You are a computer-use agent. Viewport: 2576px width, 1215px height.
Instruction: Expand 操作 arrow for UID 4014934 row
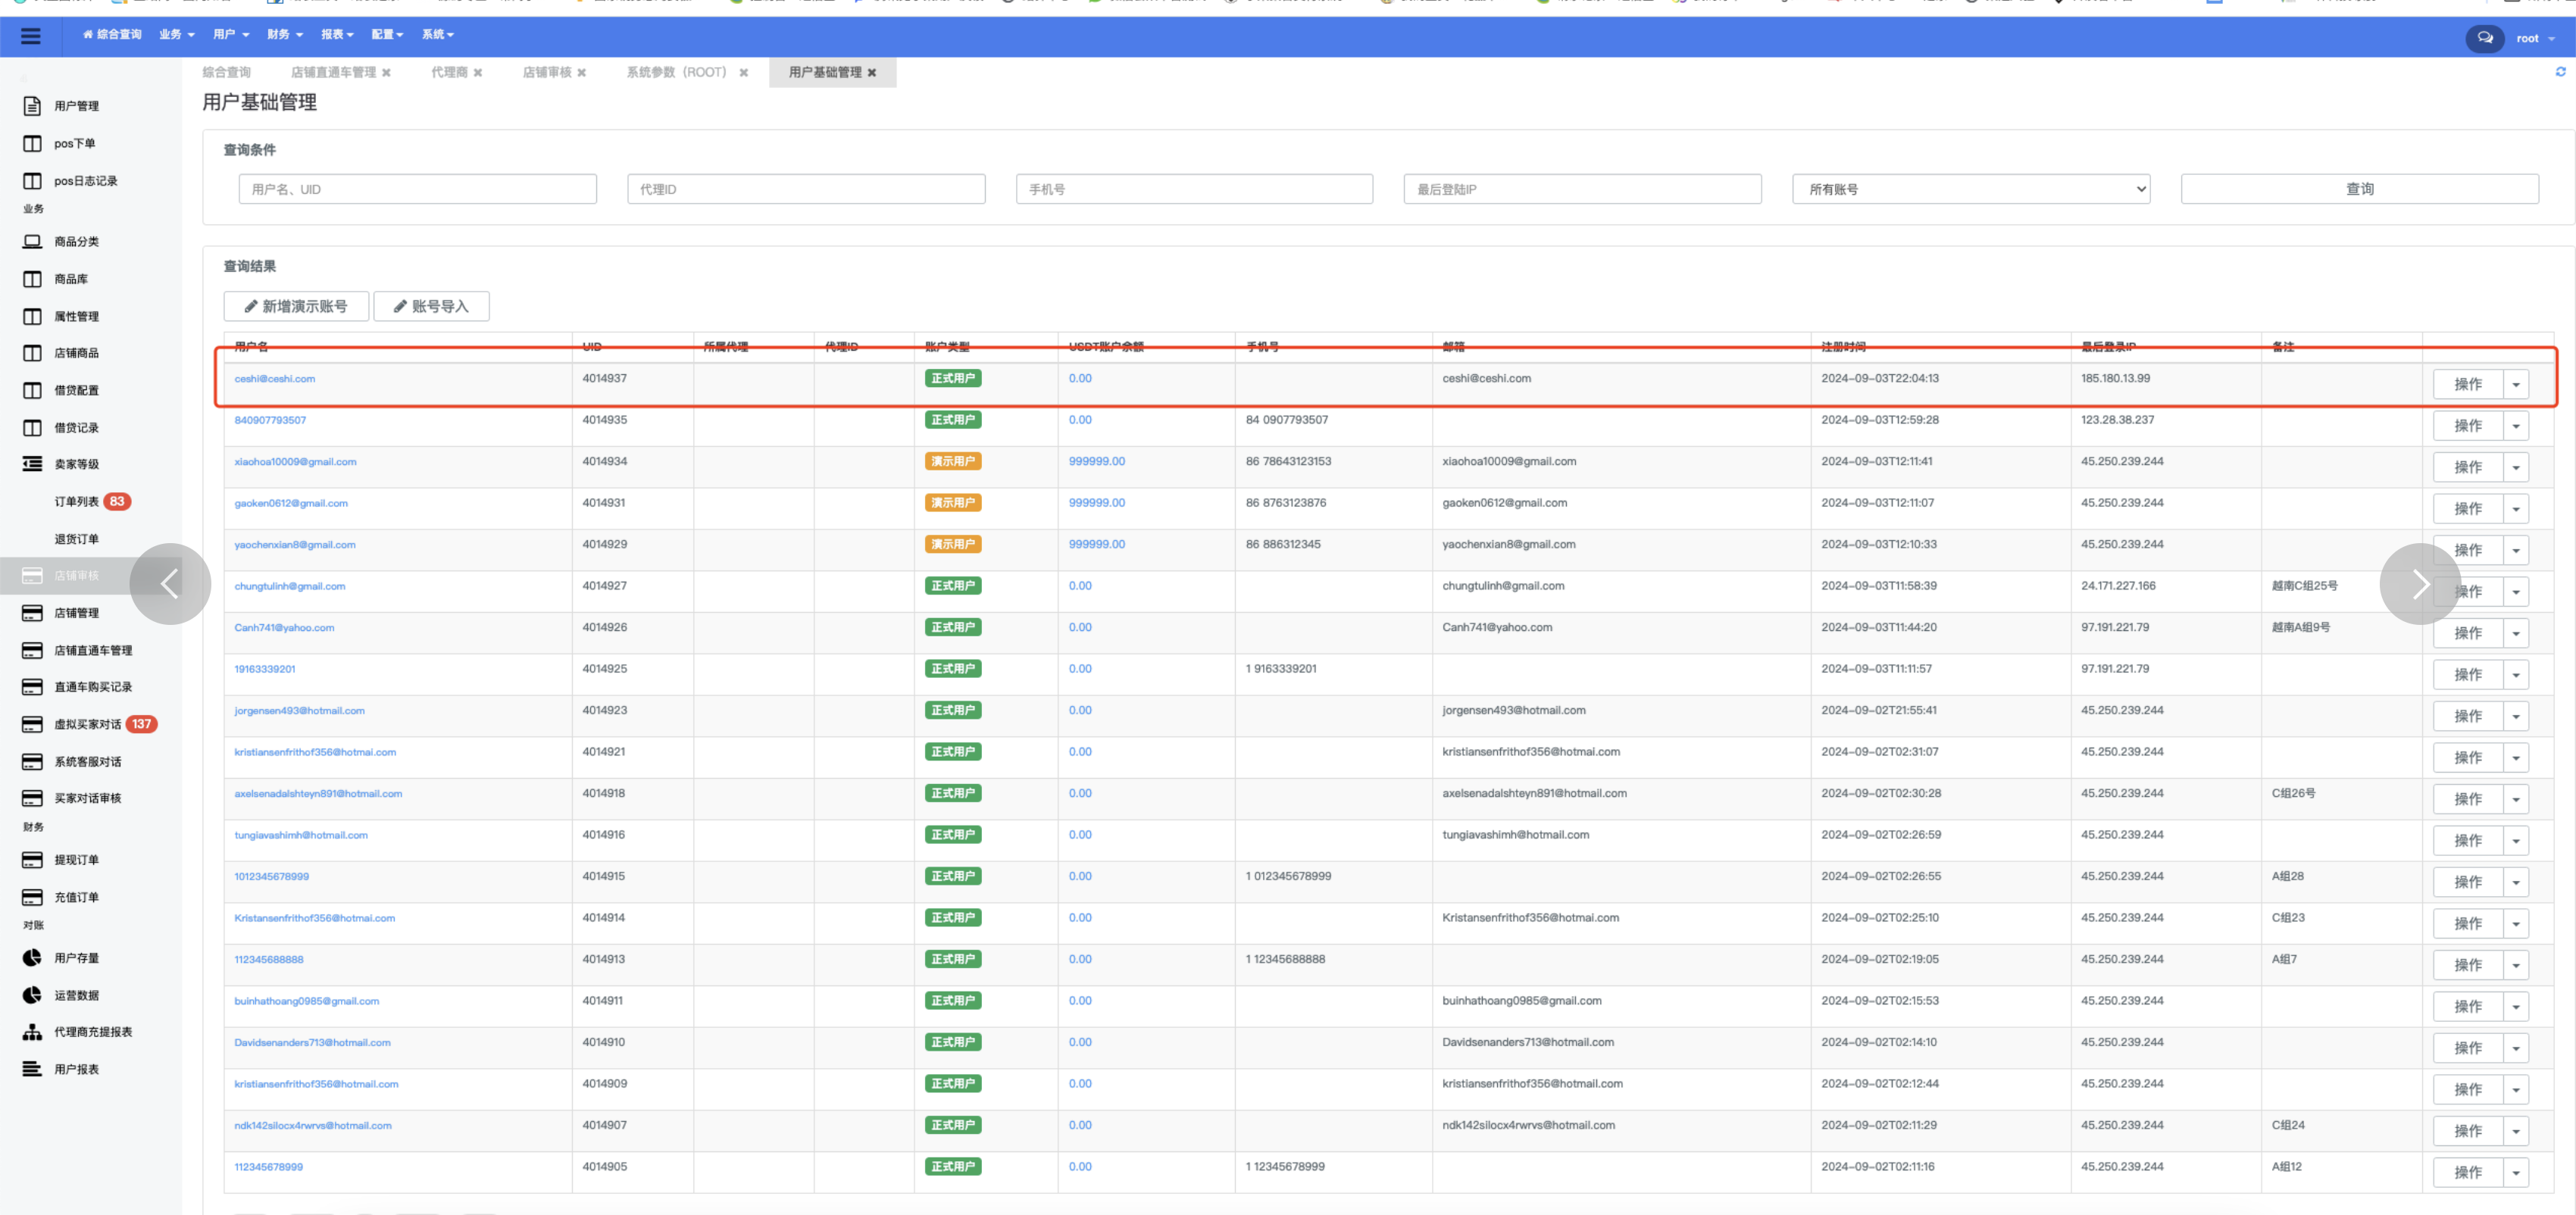[2516, 467]
